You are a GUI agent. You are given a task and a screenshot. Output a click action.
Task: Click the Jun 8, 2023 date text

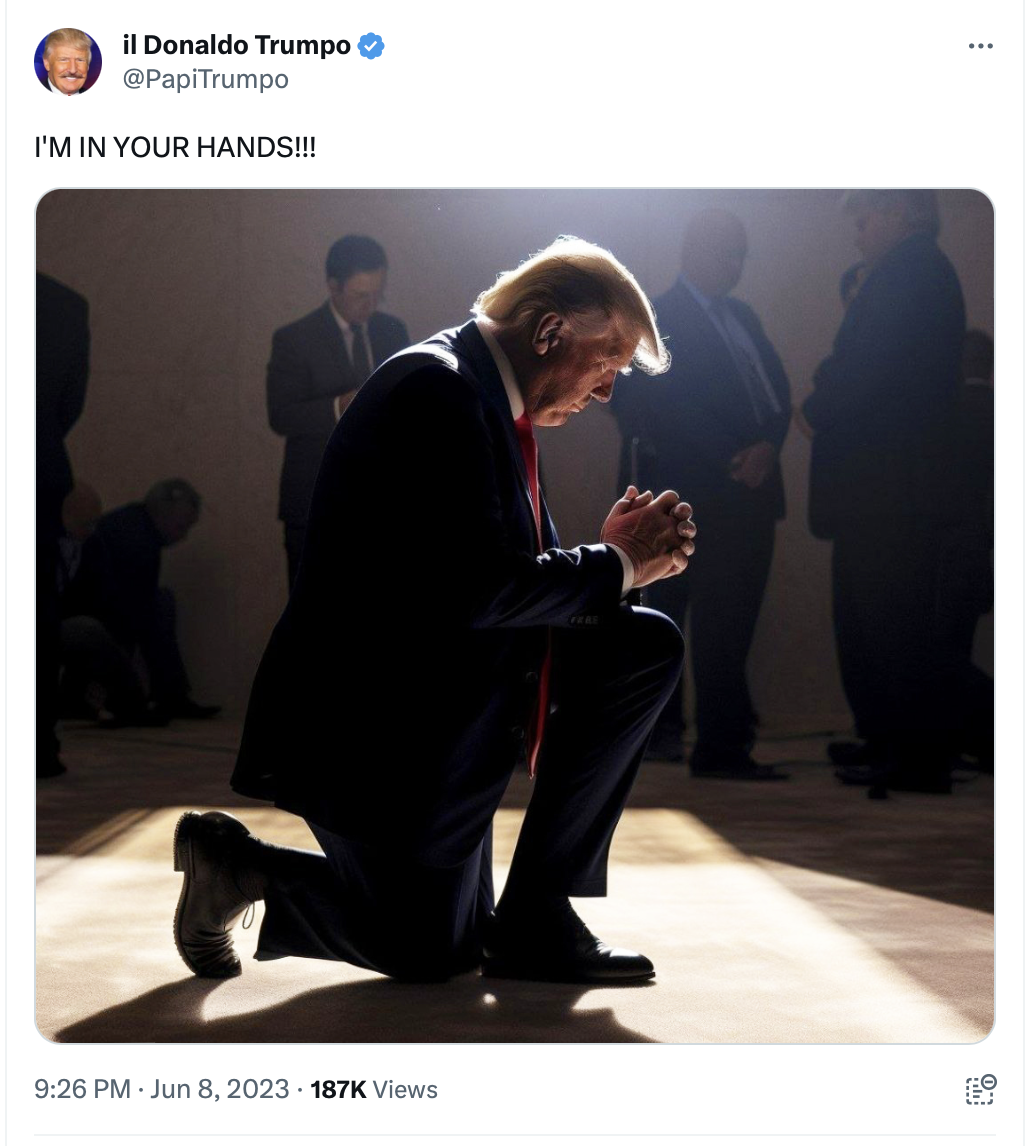click(219, 1089)
